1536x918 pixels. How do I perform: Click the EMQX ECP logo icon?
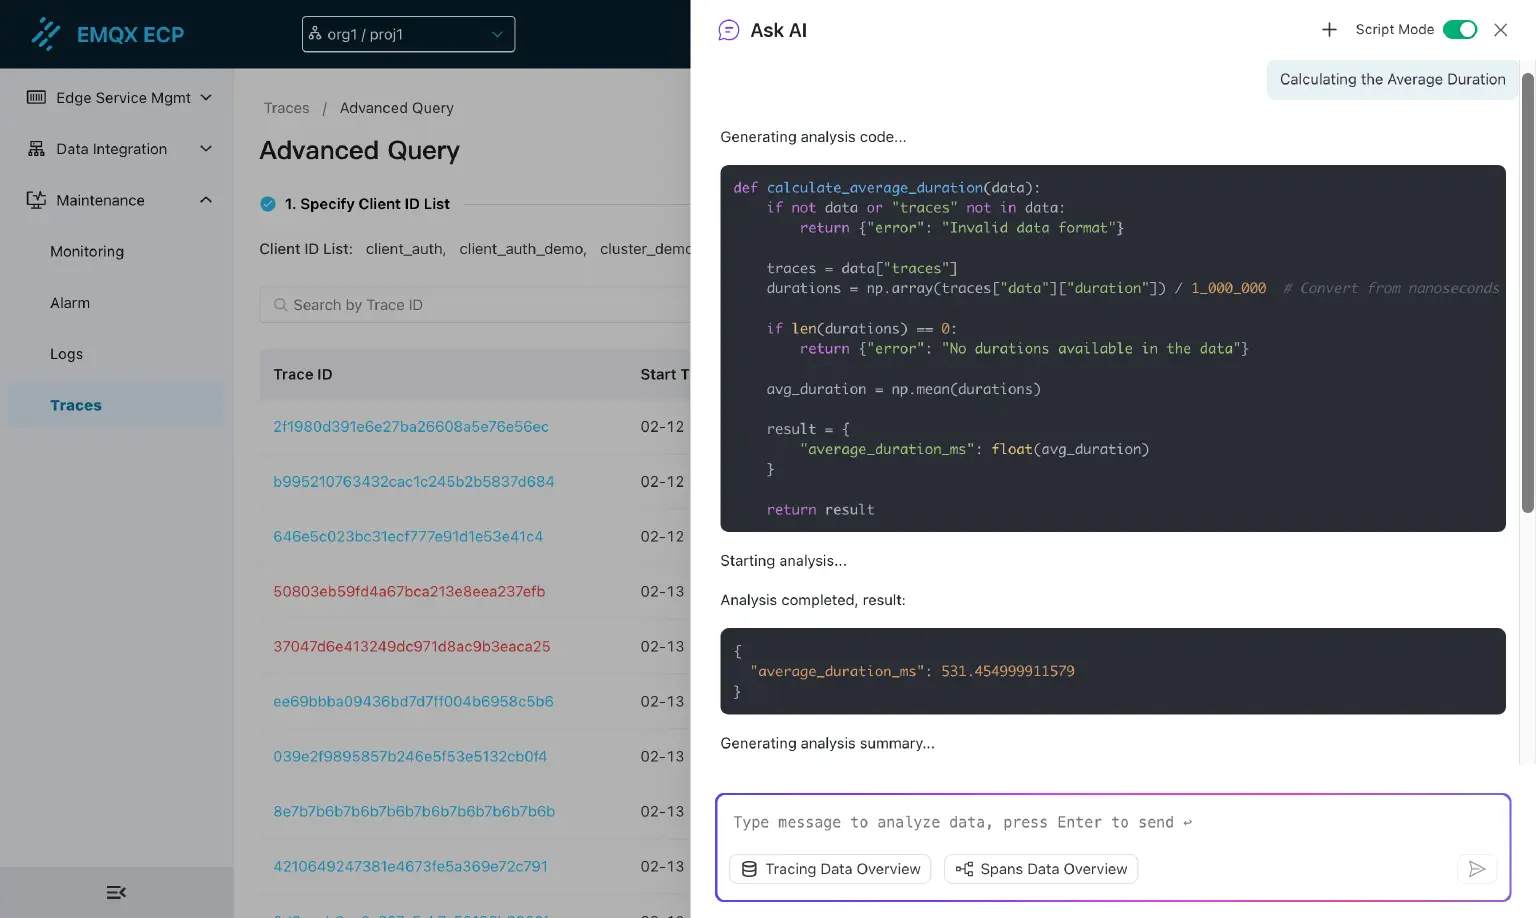point(45,34)
